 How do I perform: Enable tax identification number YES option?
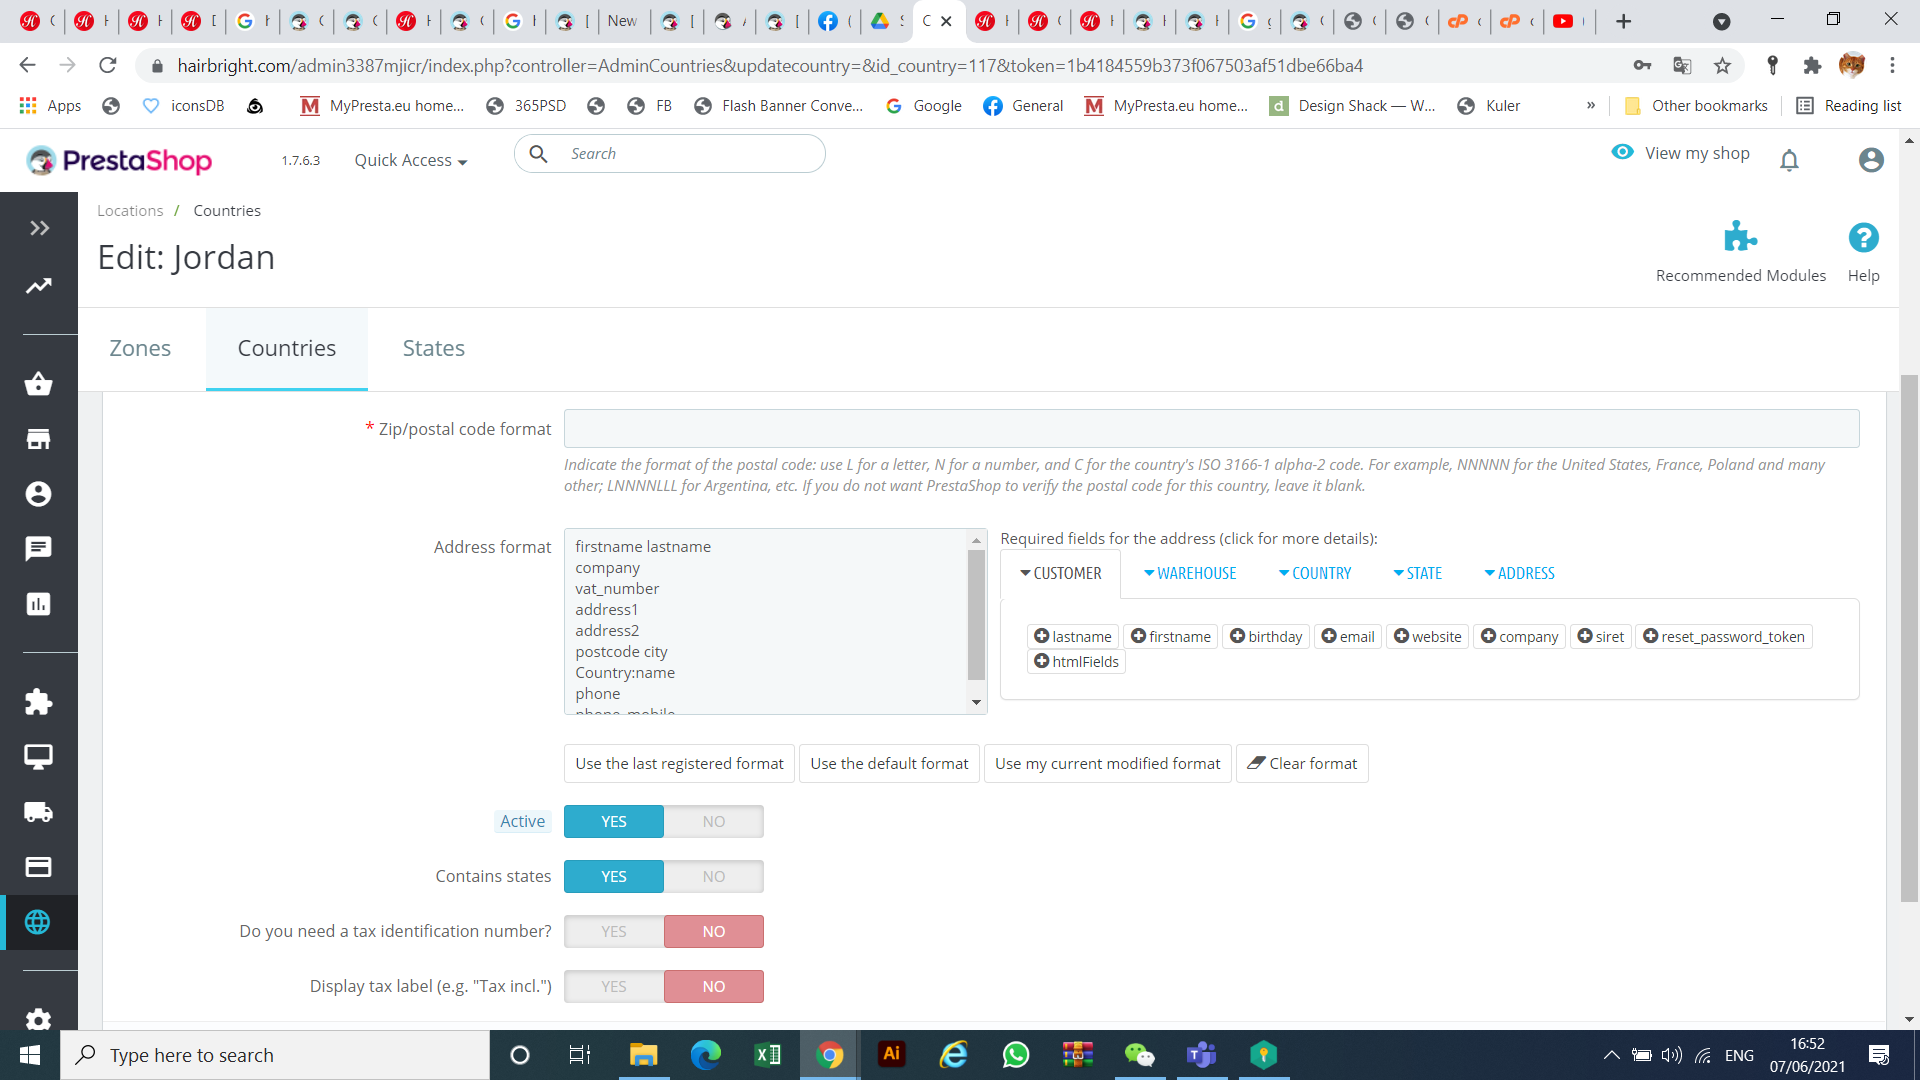click(614, 931)
